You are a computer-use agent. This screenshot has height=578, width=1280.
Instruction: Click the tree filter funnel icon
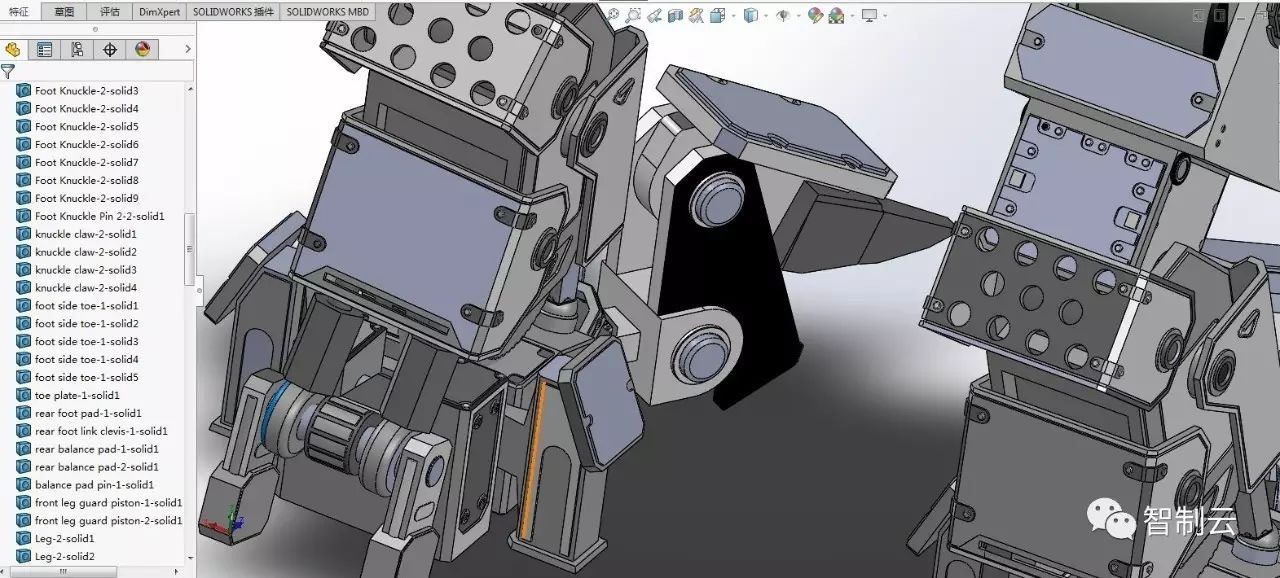coord(8,72)
